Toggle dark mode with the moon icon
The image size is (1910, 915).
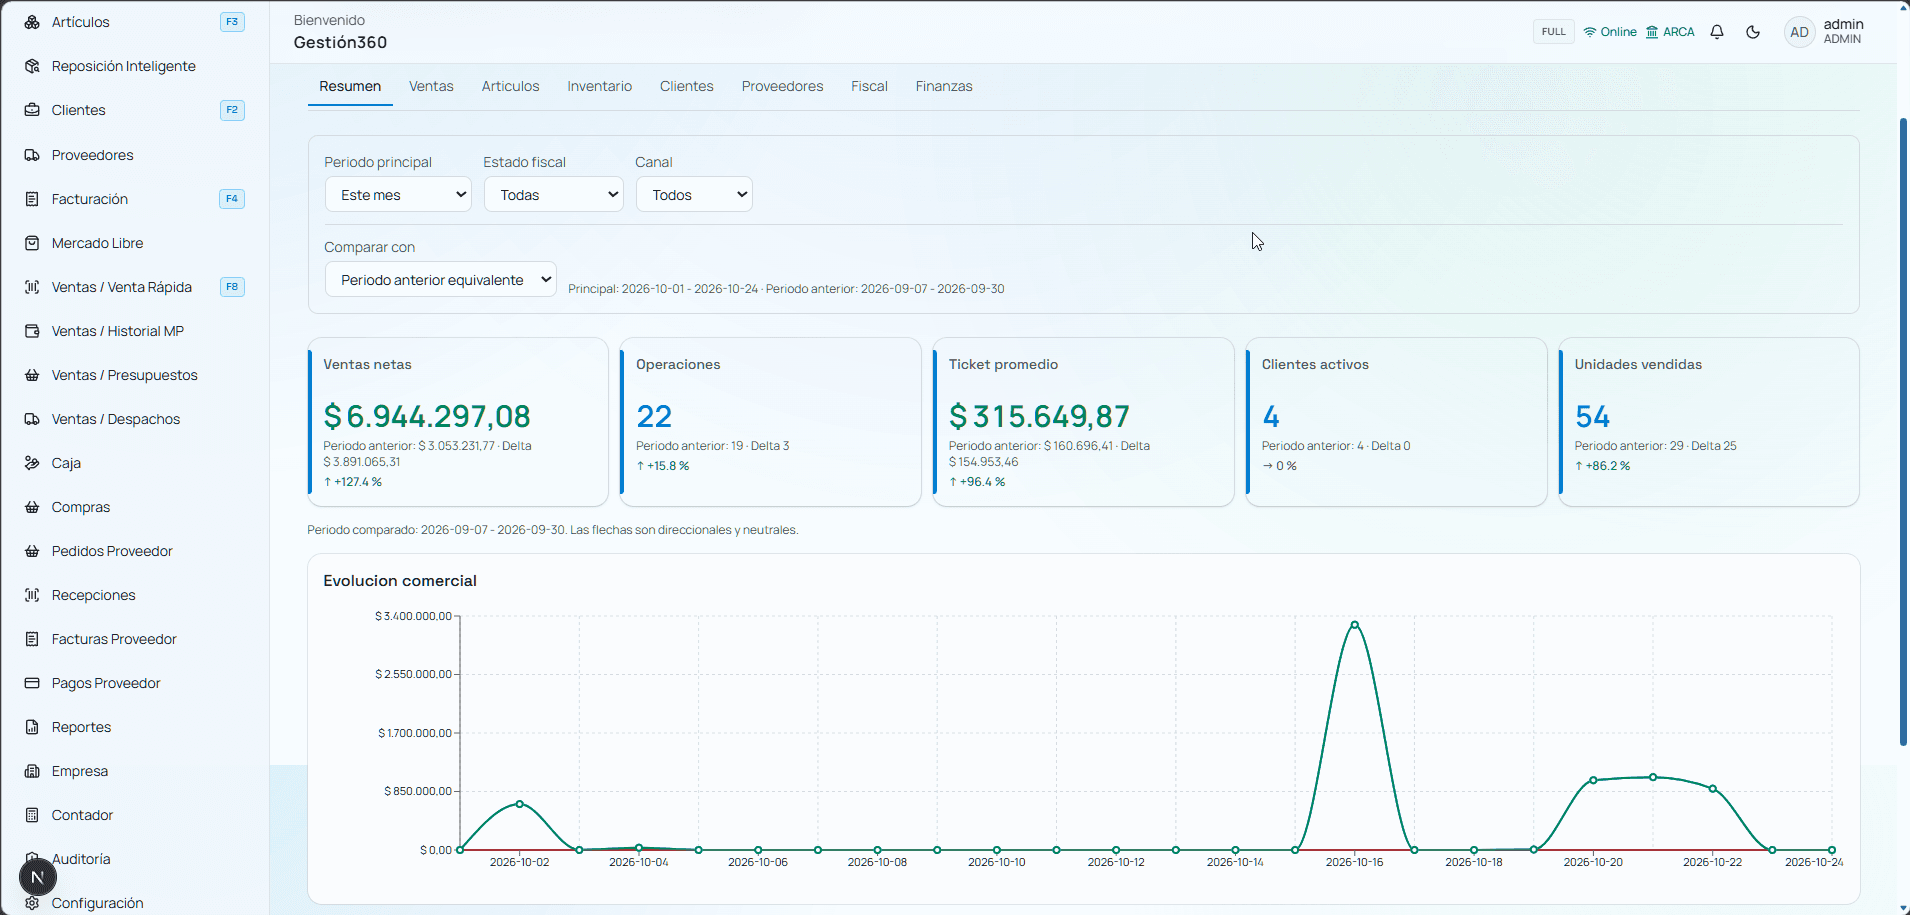(x=1753, y=32)
